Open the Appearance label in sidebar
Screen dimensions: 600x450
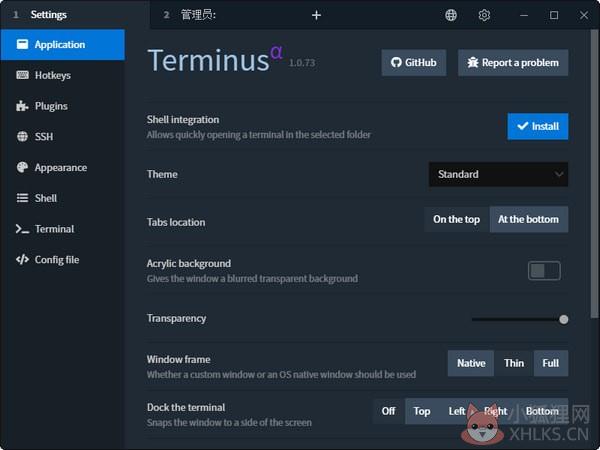tap(61, 168)
